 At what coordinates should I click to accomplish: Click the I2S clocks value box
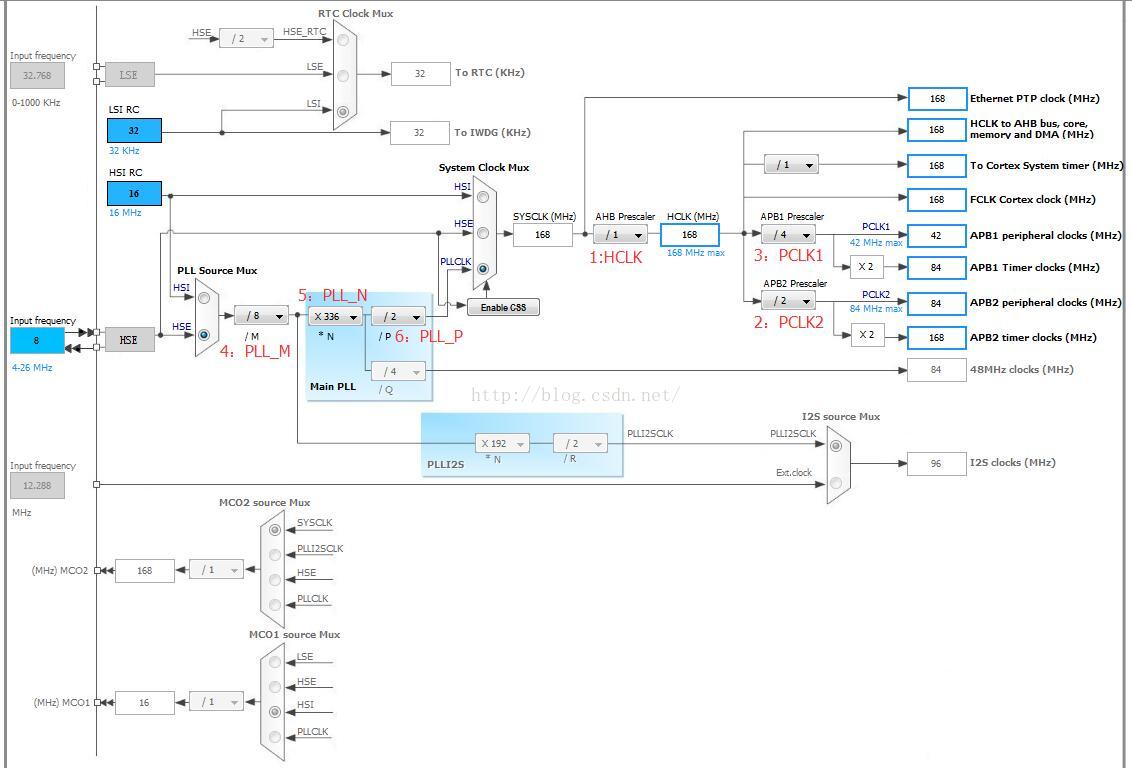[x=936, y=463]
